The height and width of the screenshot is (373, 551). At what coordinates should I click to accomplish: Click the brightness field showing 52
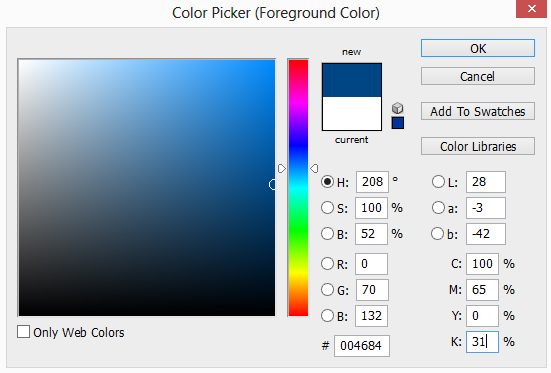(371, 233)
